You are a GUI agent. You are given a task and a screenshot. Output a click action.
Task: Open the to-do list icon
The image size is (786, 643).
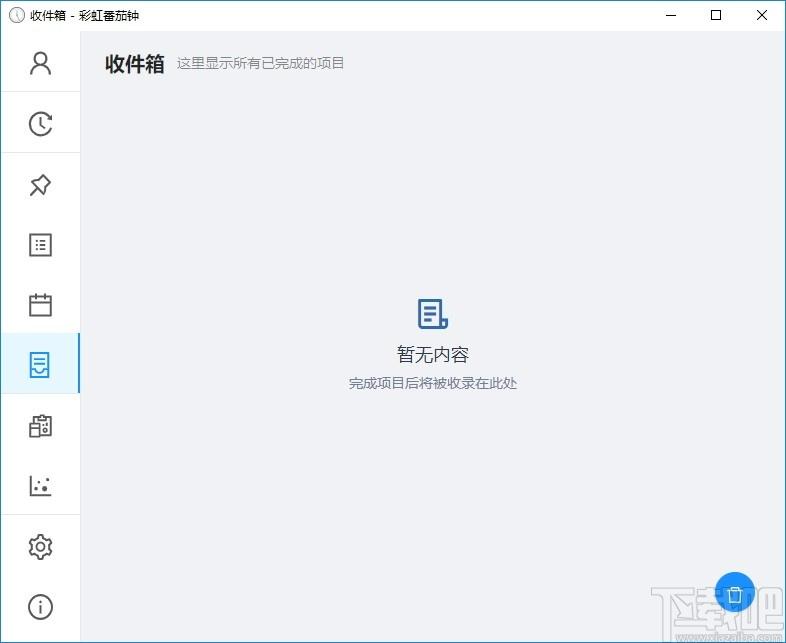[x=40, y=245]
